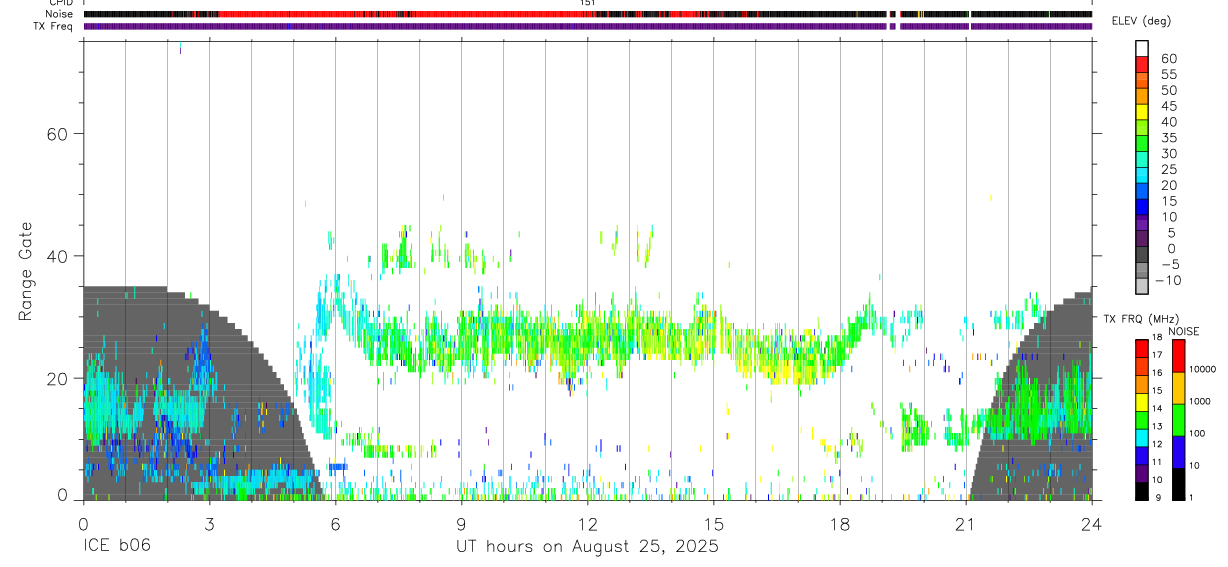Click the '3' hour tick on time axis
Screen dimensions: 1228x567
click(x=209, y=524)
